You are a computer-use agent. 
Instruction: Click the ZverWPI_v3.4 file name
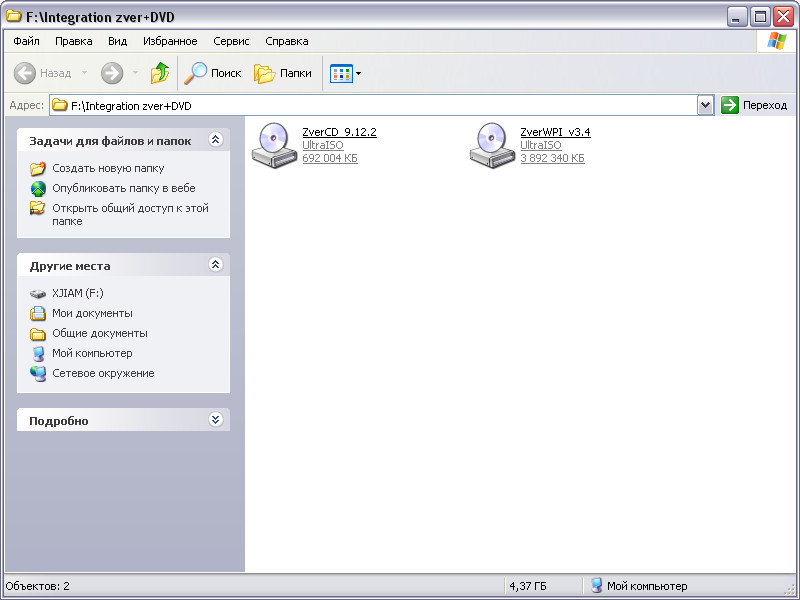click(555, 132)
